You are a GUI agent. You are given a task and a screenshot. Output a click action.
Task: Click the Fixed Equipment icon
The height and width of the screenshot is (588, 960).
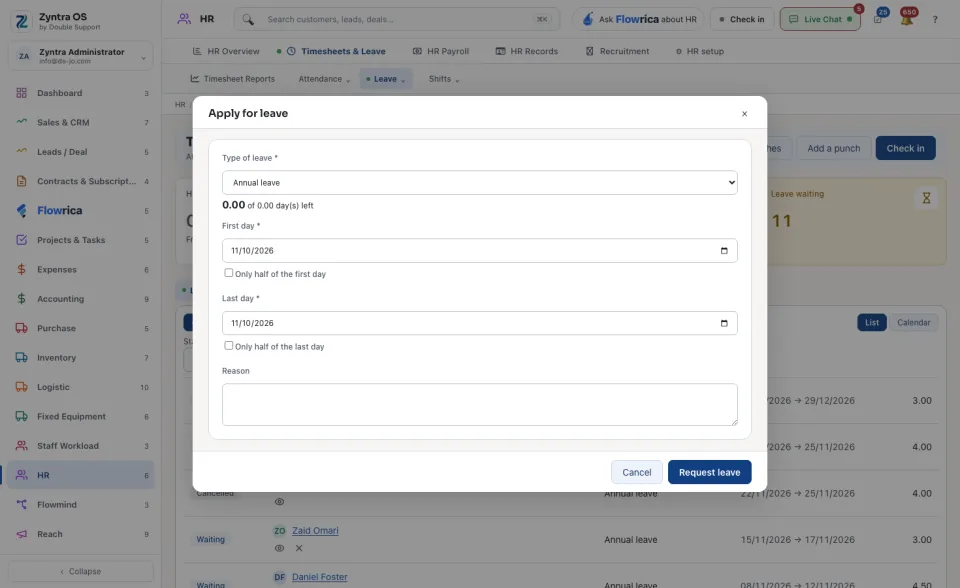[x=21, y=416]
